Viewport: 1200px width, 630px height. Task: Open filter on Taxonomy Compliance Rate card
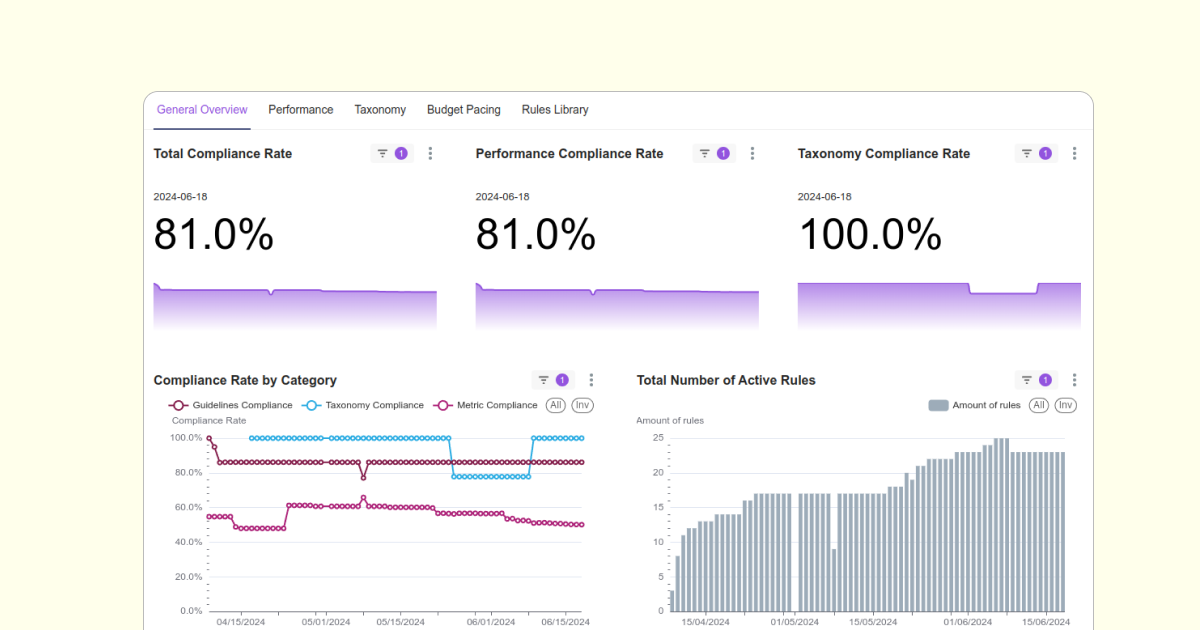click(1035, 154)
